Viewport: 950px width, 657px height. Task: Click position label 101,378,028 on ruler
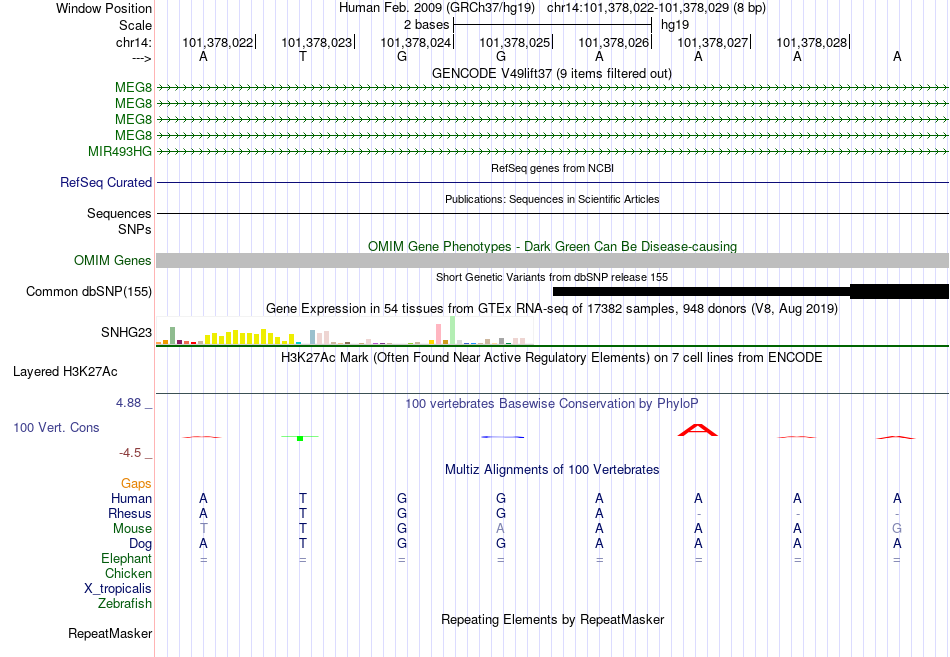(x=811, y=42)
